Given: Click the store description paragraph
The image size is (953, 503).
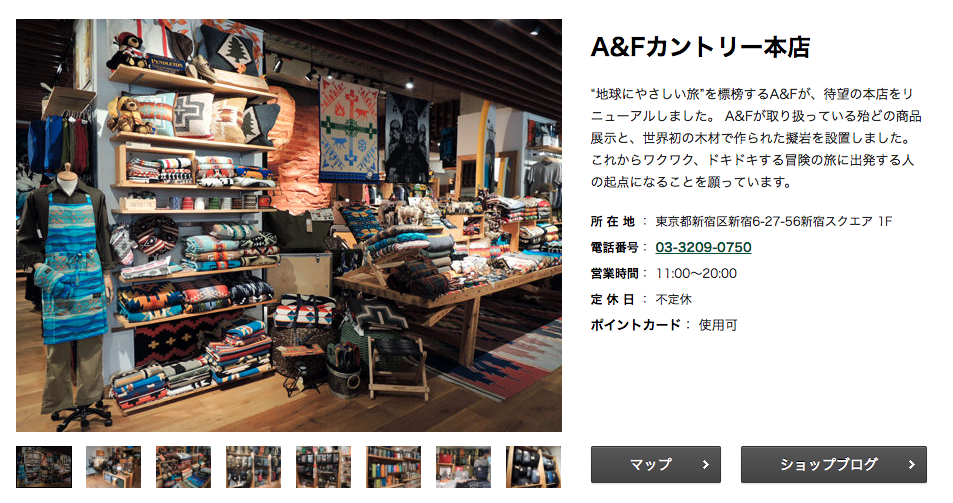Looking at the screenshot, I should coord(755,138).
